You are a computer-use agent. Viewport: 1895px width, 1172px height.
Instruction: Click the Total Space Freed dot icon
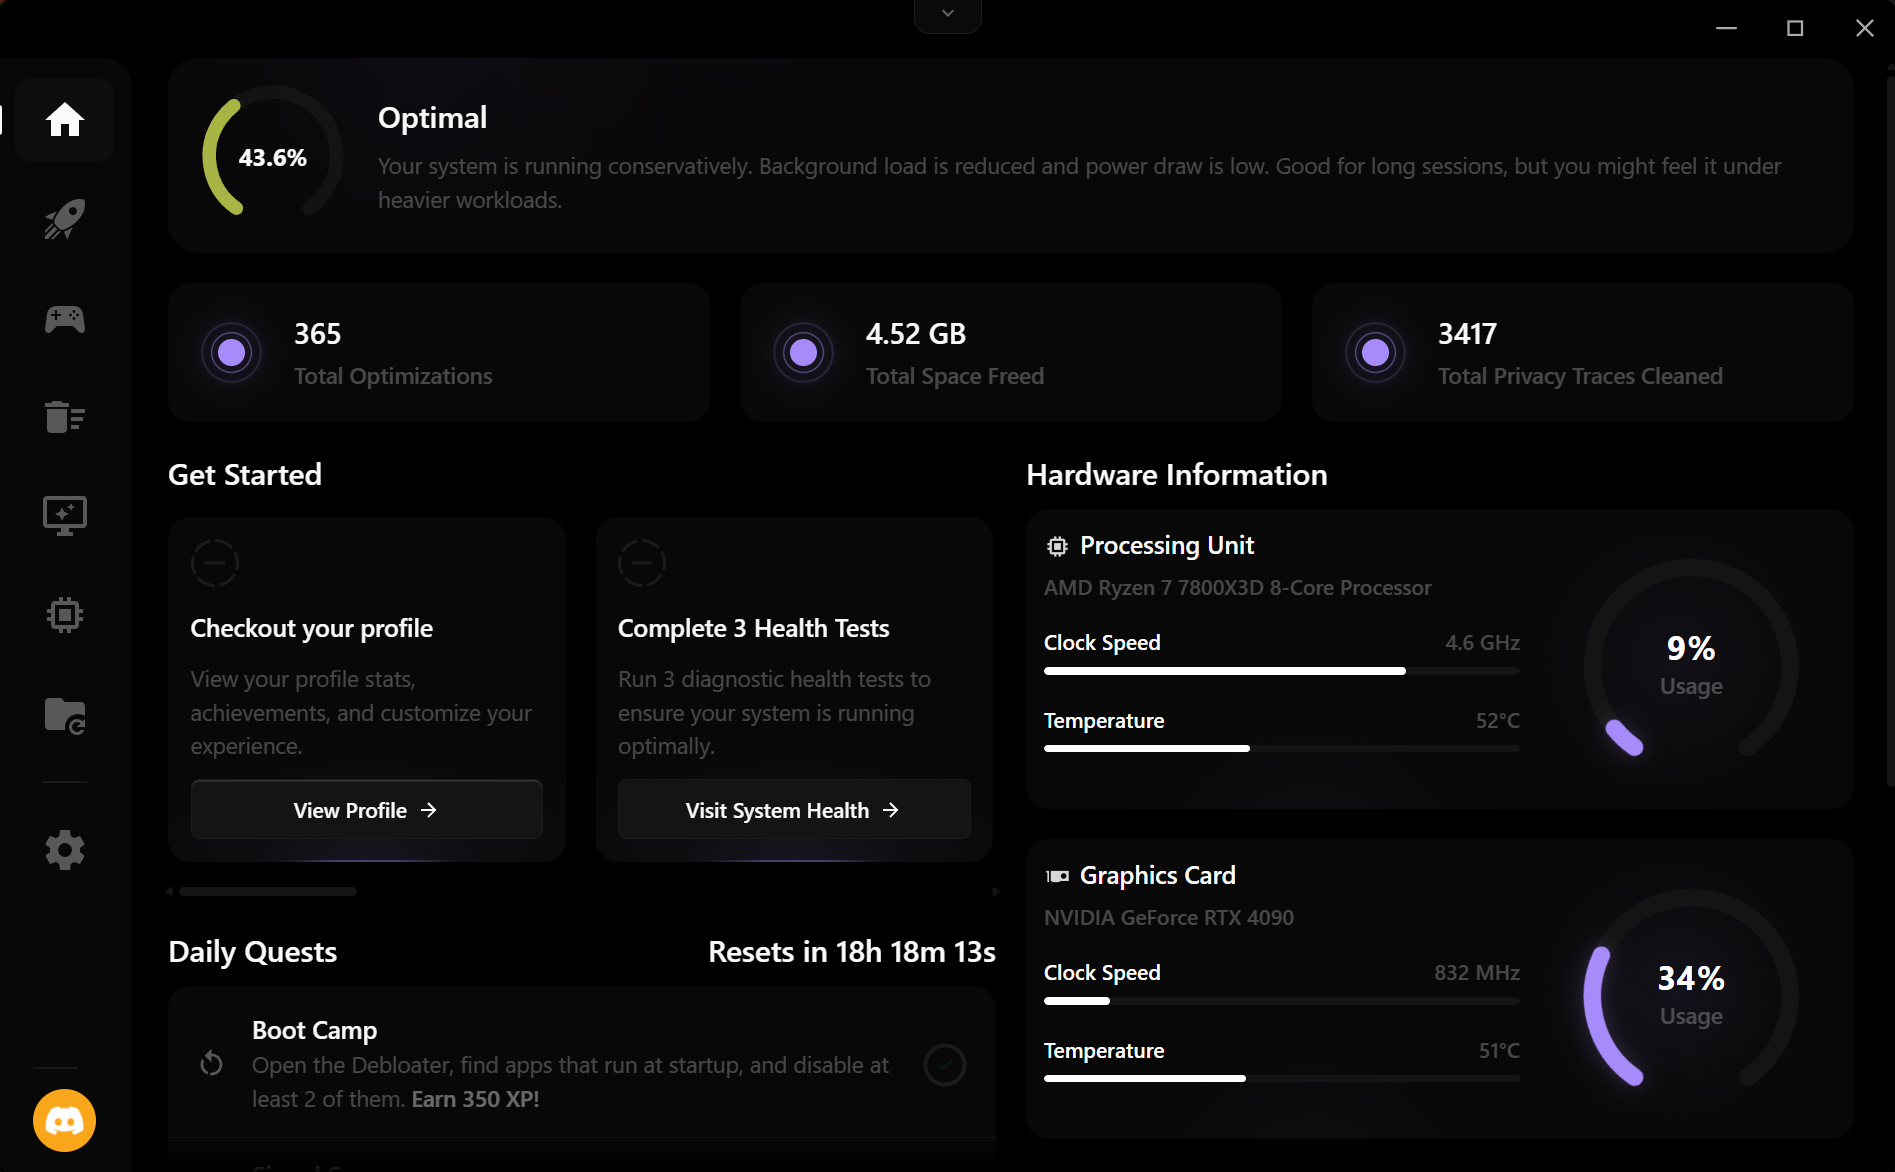pyautogui.click(x=803, y=352)
